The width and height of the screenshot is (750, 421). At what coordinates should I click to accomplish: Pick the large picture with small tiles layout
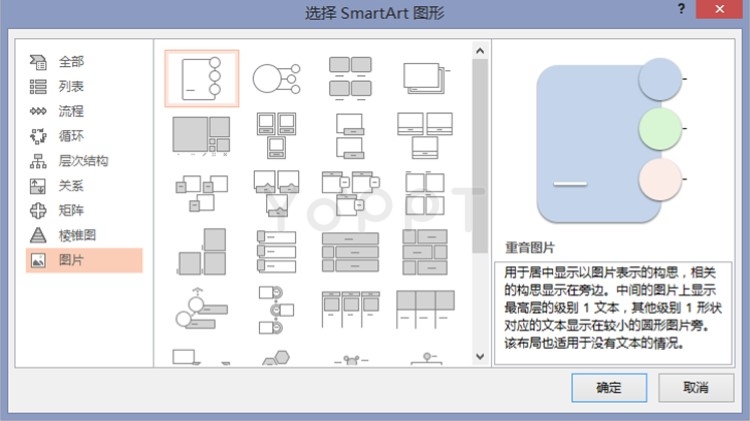(x=201, y=136)
